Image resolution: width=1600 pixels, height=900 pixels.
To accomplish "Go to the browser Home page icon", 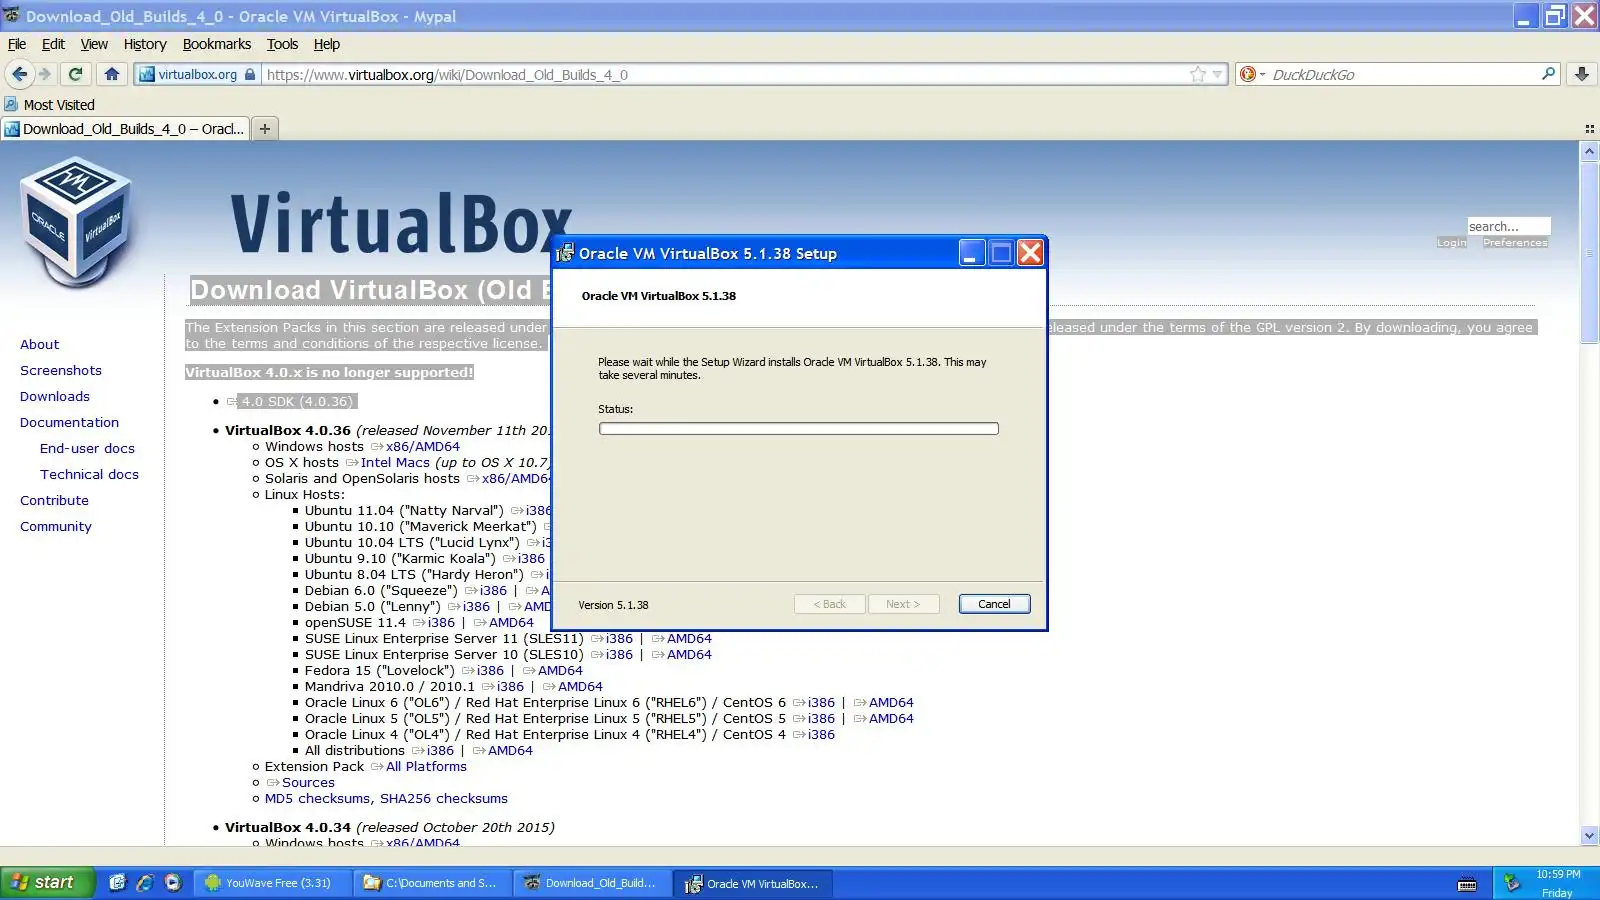I will 112,74.
